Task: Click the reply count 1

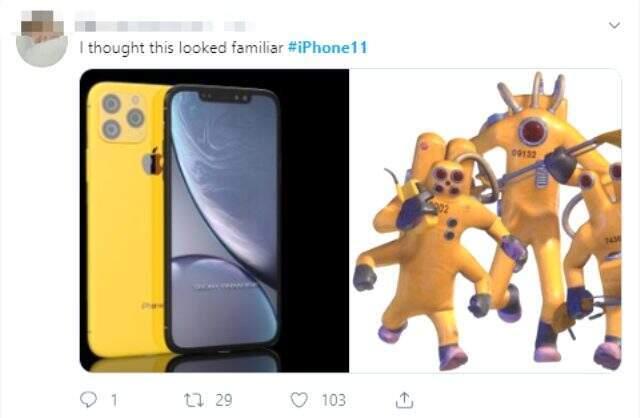Action: pos(113,400)
